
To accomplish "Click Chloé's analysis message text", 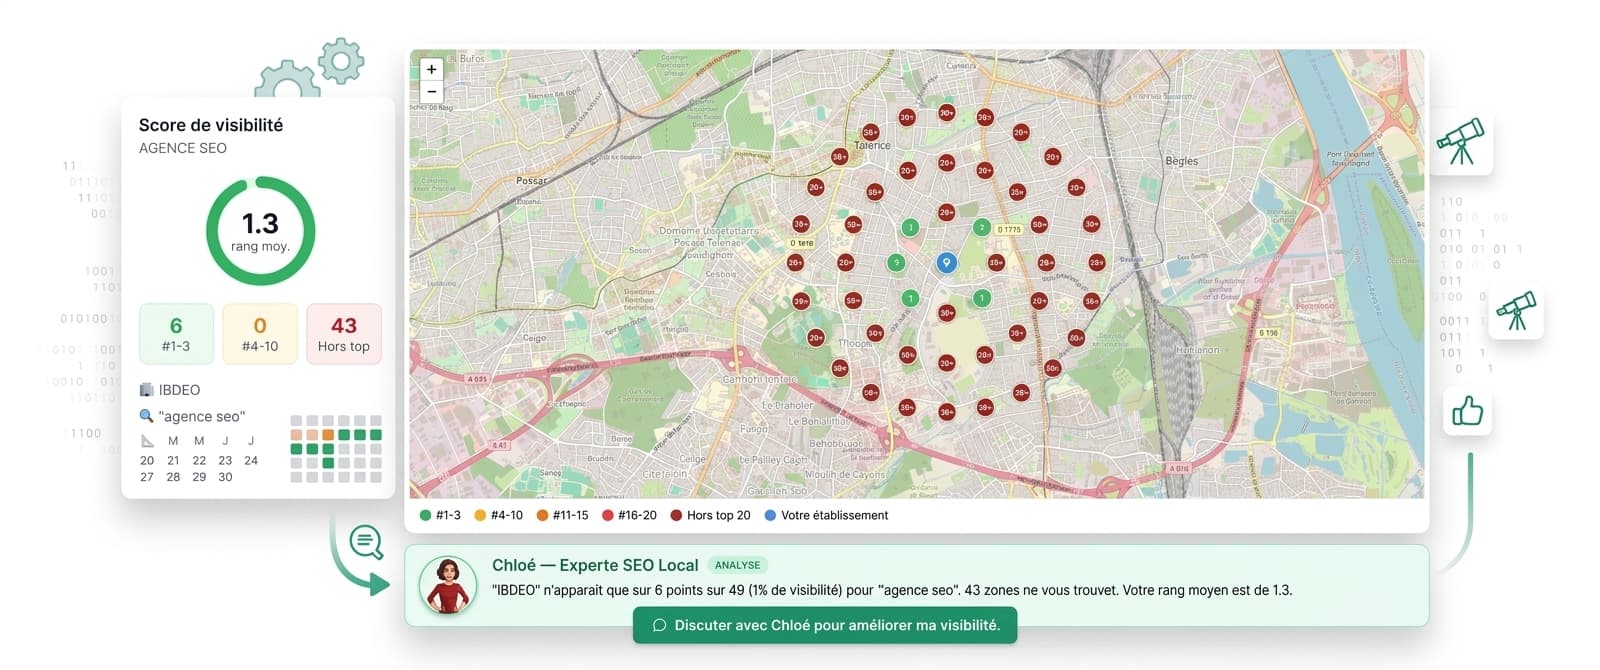I will click(892, 590).
